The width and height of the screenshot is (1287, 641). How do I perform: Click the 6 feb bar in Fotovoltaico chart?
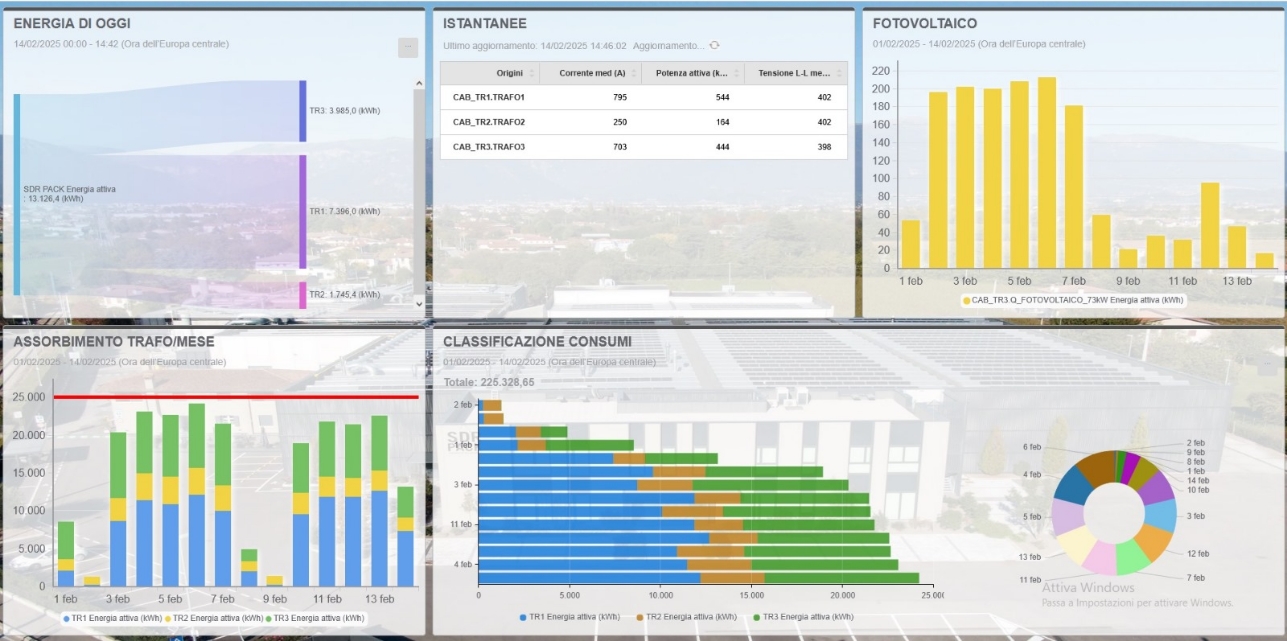coord(1046,172)
